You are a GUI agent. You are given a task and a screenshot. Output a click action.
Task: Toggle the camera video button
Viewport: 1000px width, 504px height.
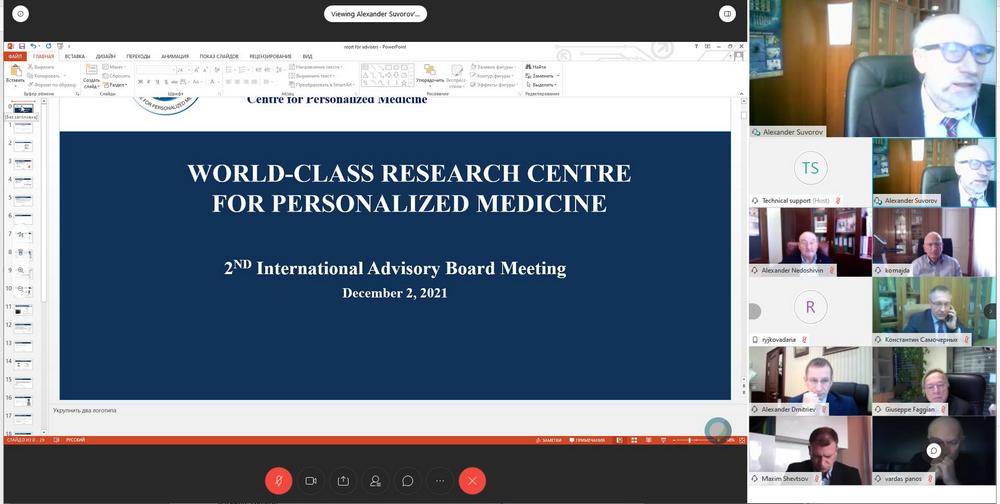(311, 481)
